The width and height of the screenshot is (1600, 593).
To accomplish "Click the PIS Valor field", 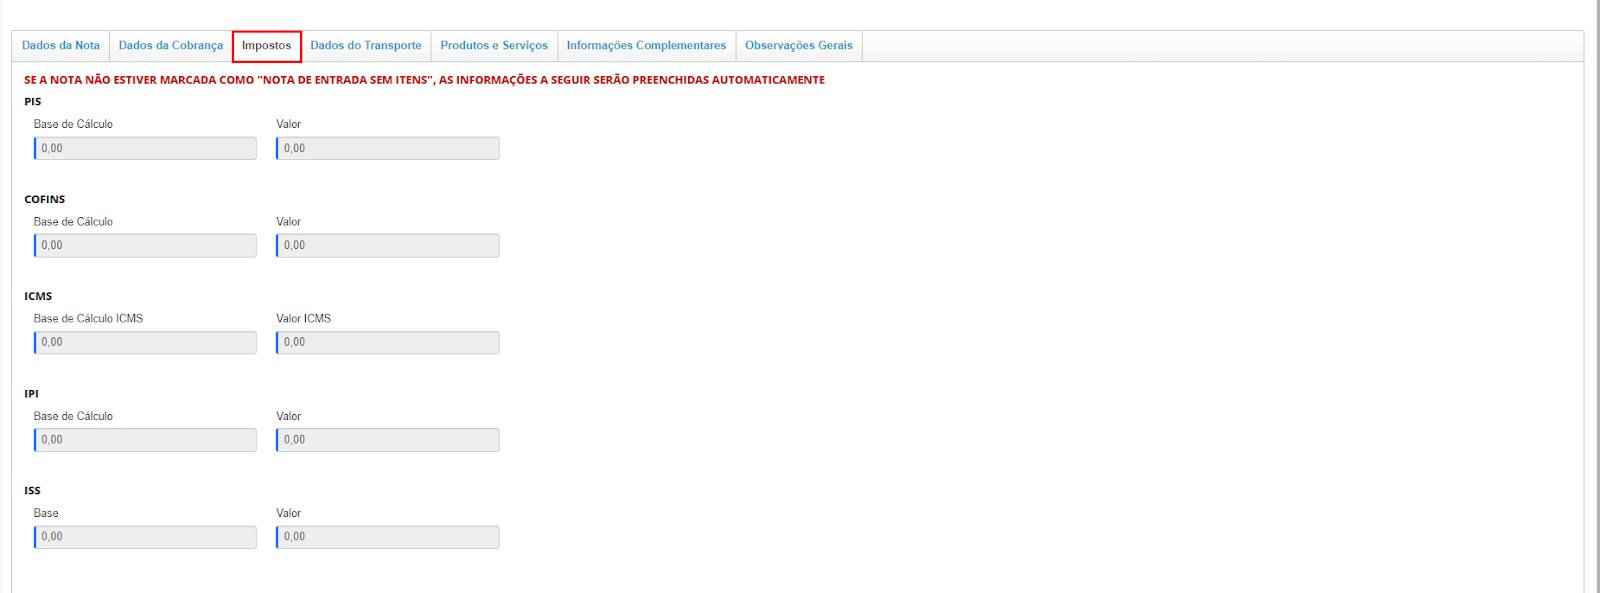I will (x=388, y=148).
